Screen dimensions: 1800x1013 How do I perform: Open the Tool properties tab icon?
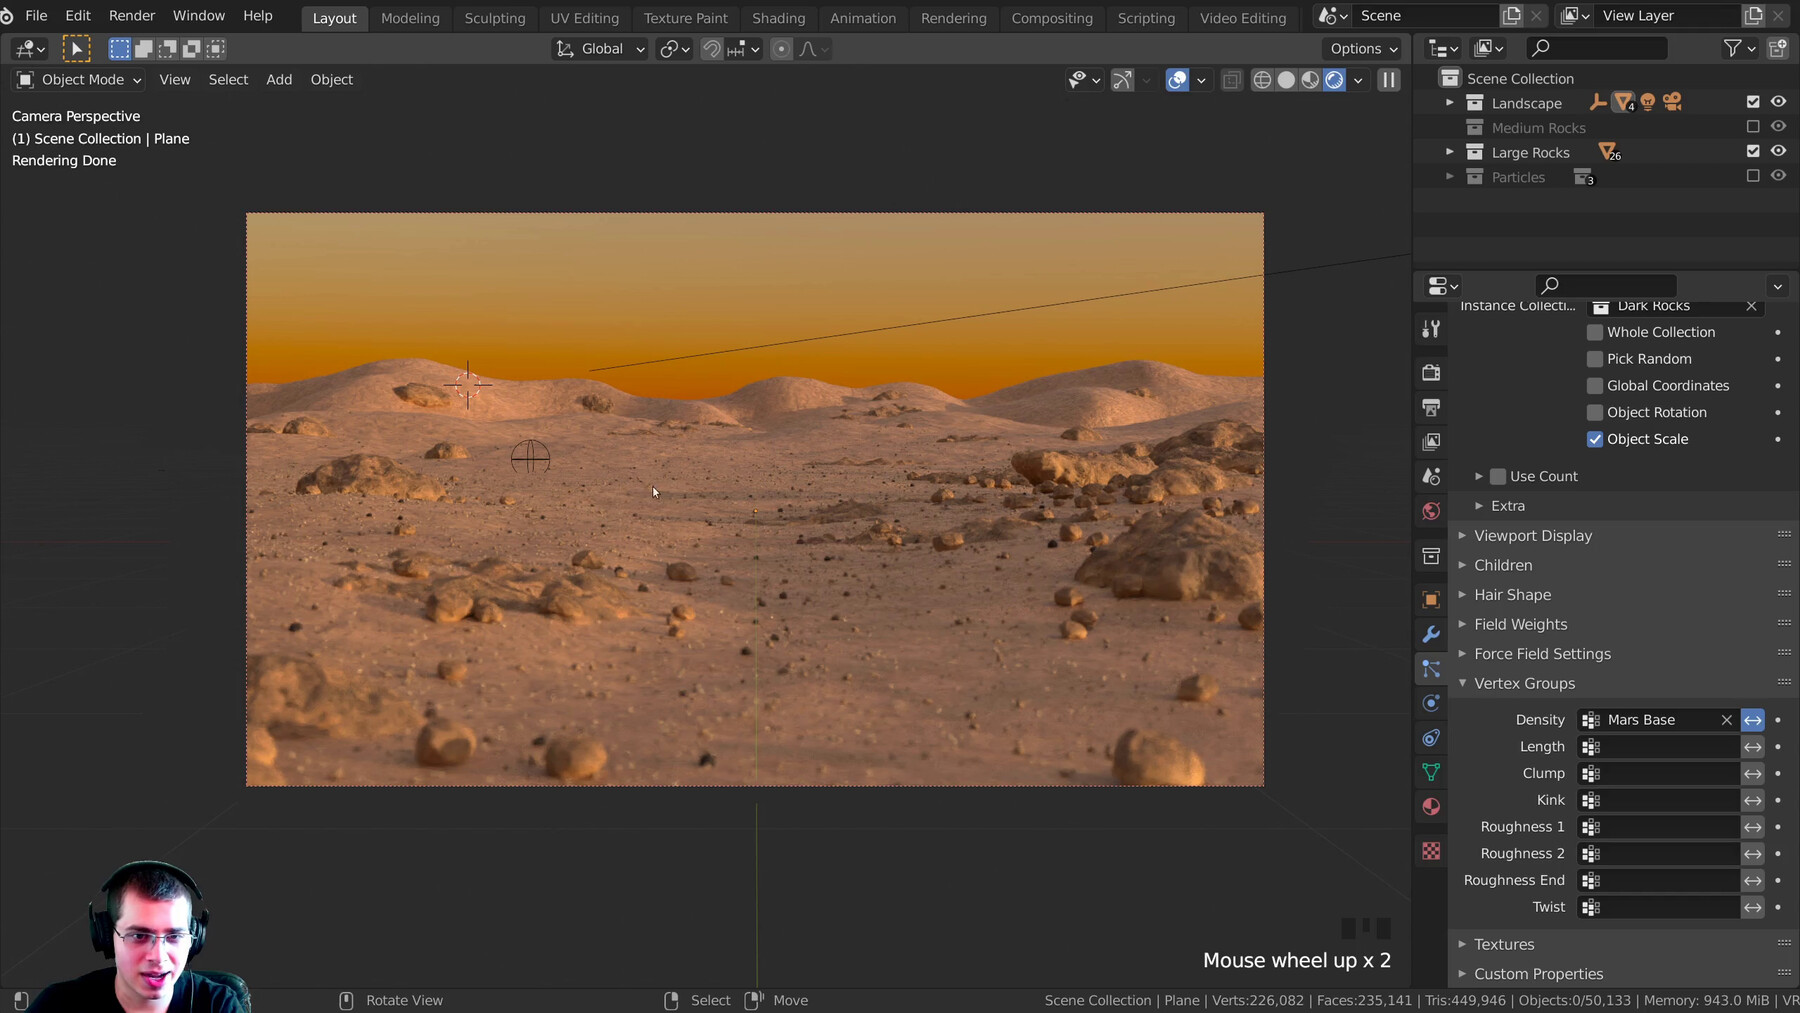pos(1431,329)
